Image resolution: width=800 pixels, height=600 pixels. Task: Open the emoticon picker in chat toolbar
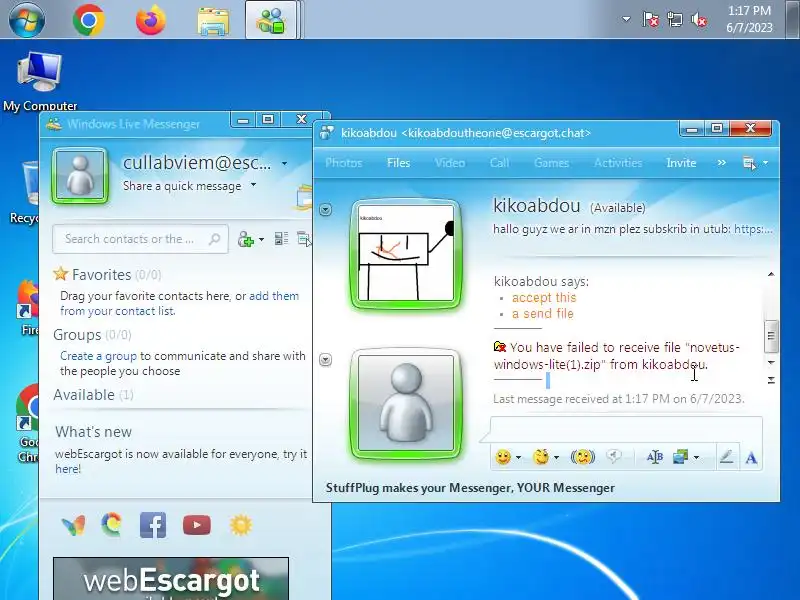pyautogui.click(x=503, y=457)
